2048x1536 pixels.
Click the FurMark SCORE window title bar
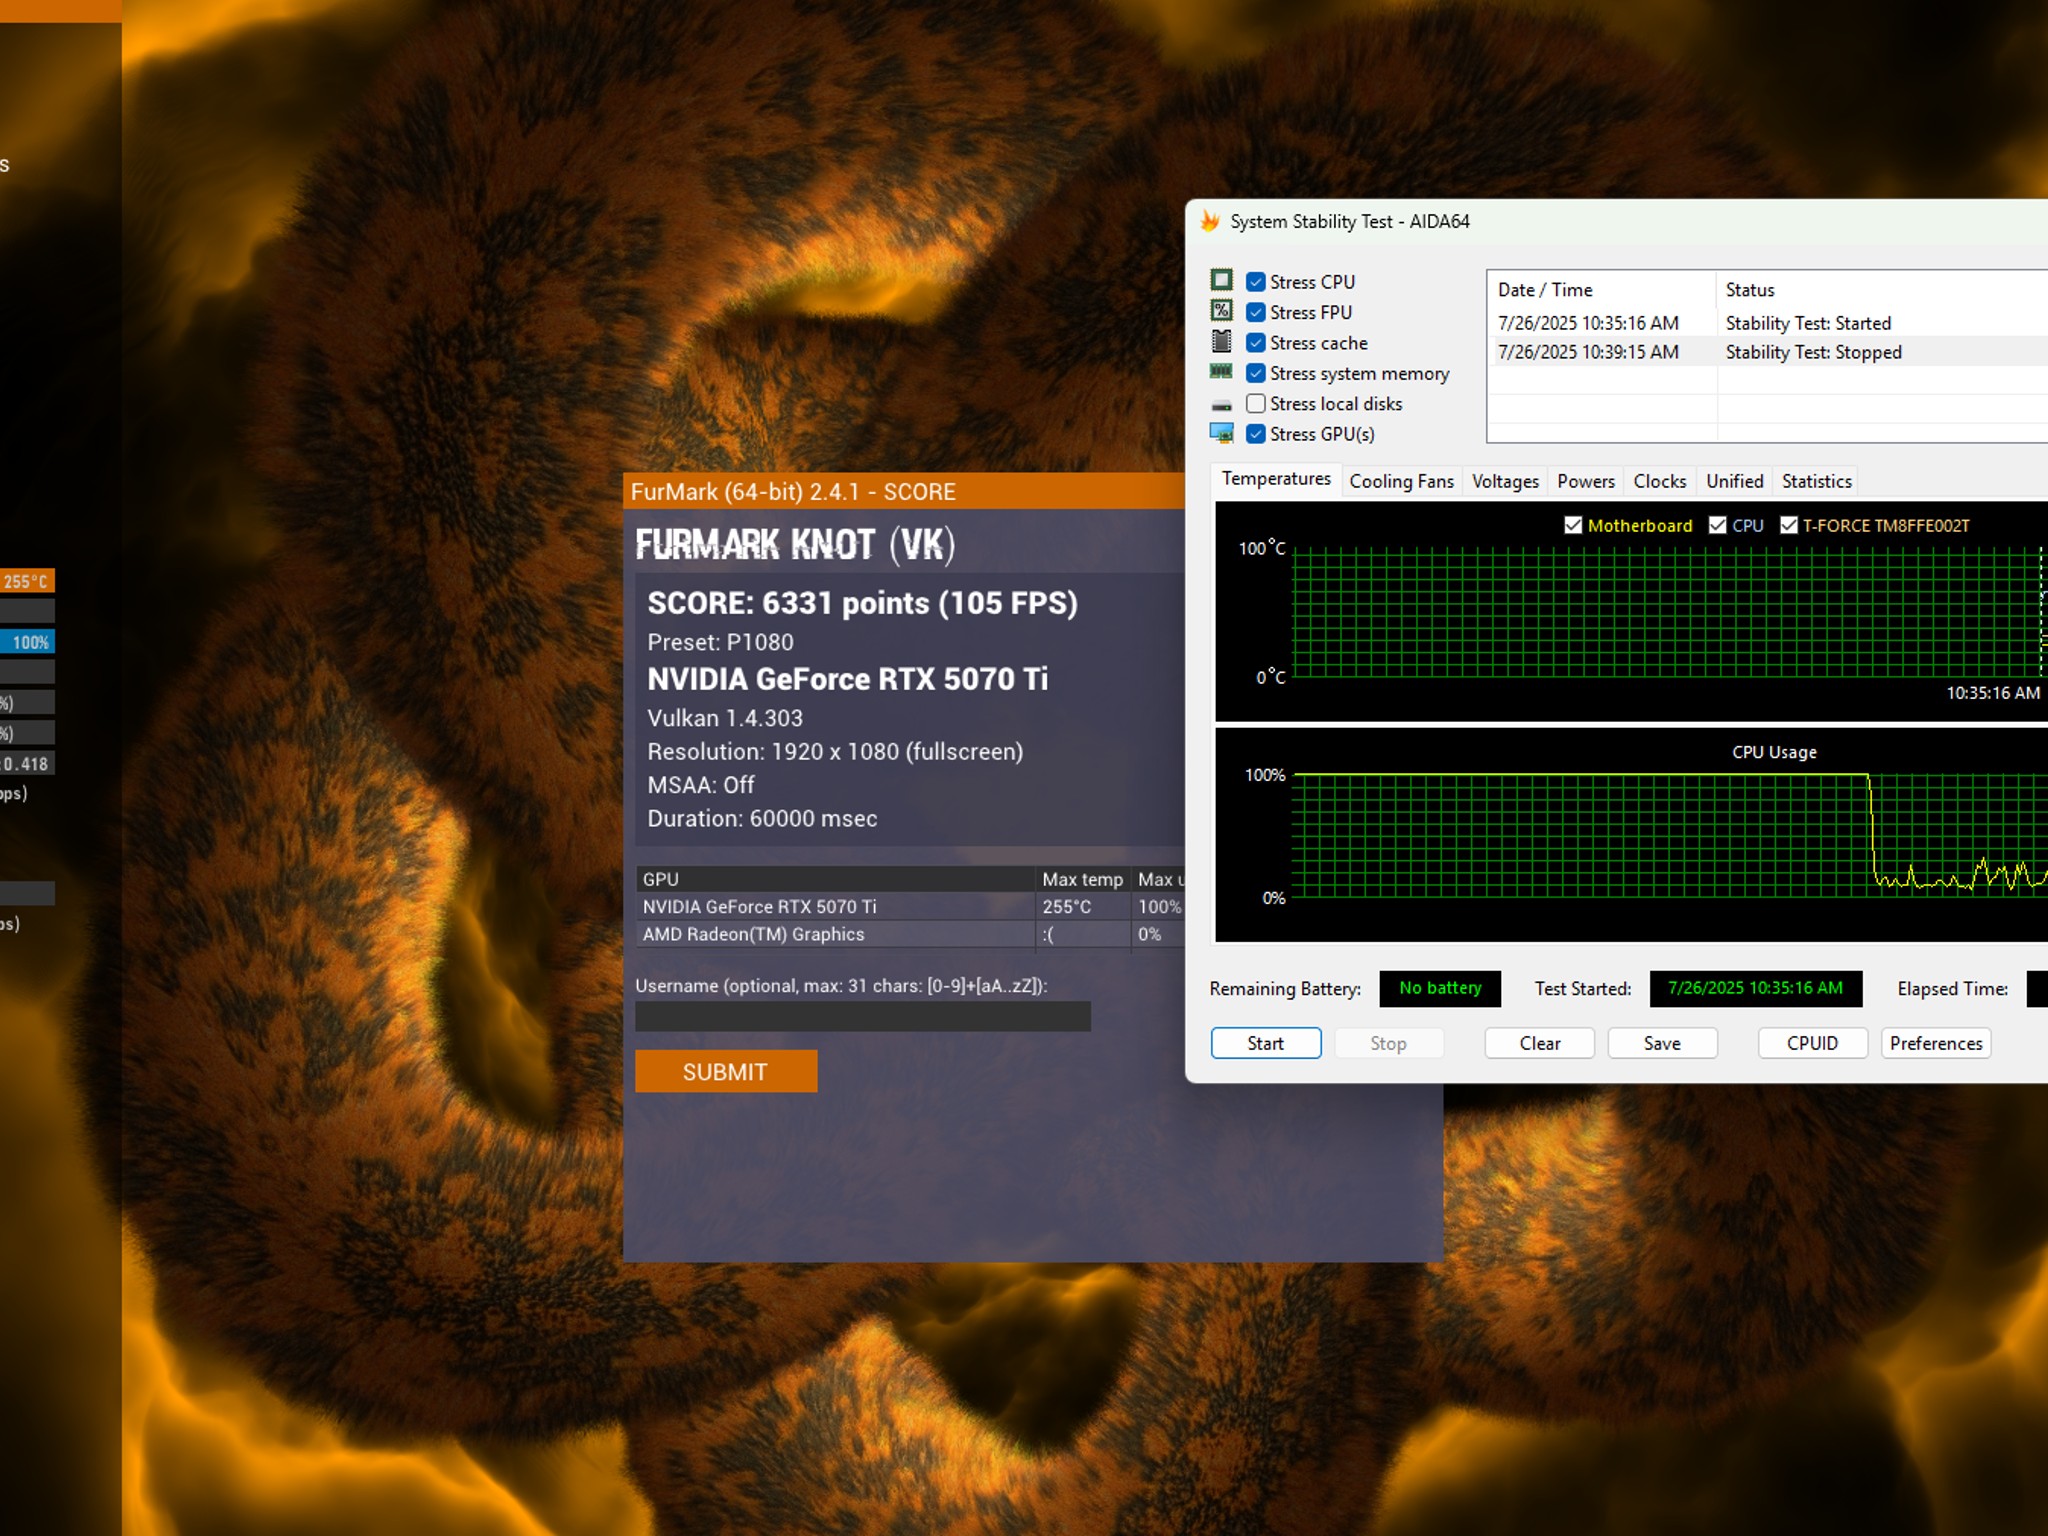click(x=904, y=491)
